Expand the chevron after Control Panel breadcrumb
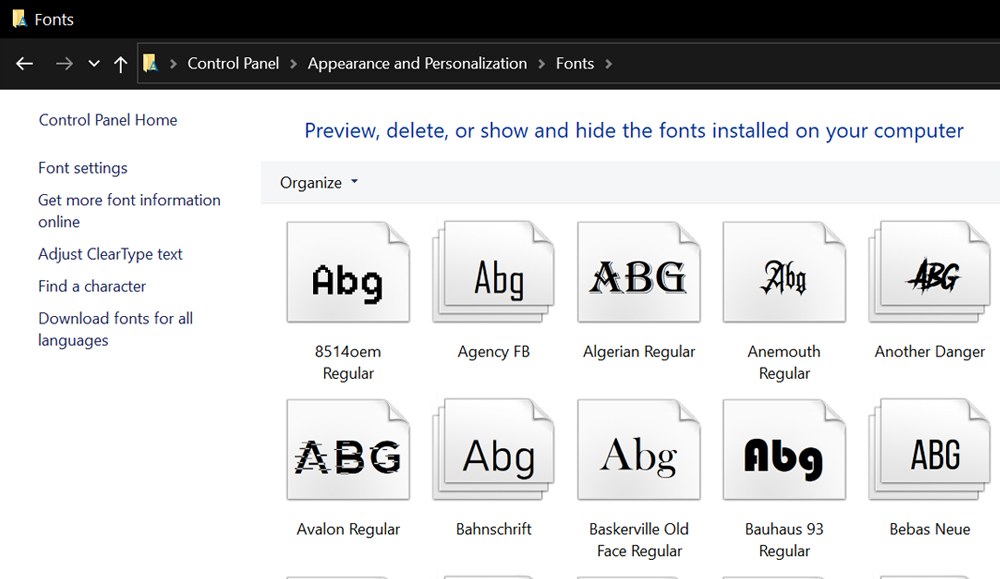 [x=293, y=64]
